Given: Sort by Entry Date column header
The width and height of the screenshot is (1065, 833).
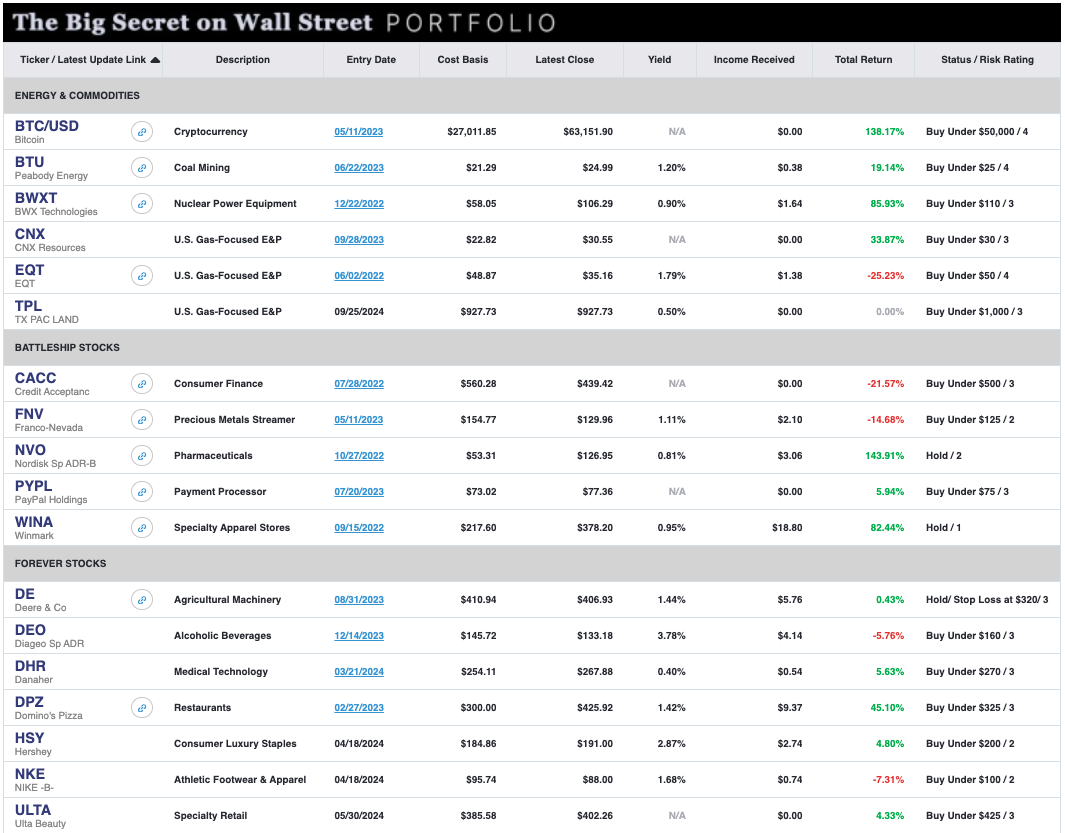Looking at the screenshot, I should click(x=371, y=60).
